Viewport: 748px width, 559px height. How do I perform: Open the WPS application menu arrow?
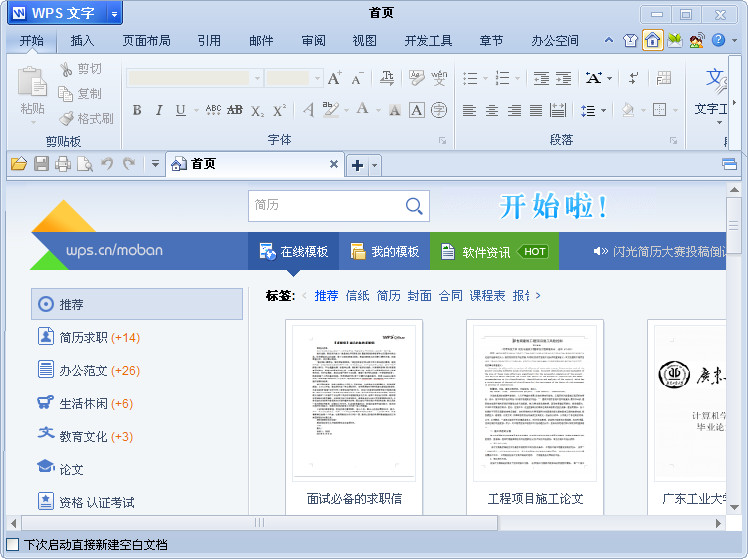tap(114, 14)
